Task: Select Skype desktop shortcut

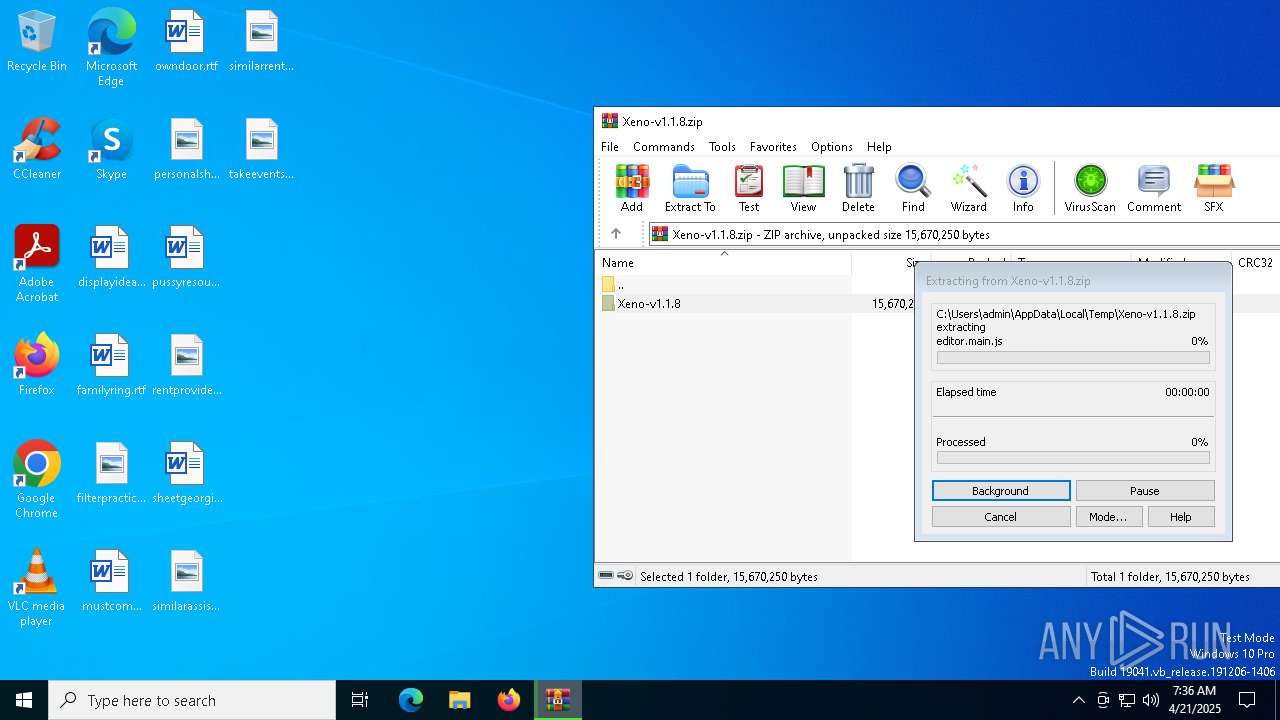Action: point(111,150)
